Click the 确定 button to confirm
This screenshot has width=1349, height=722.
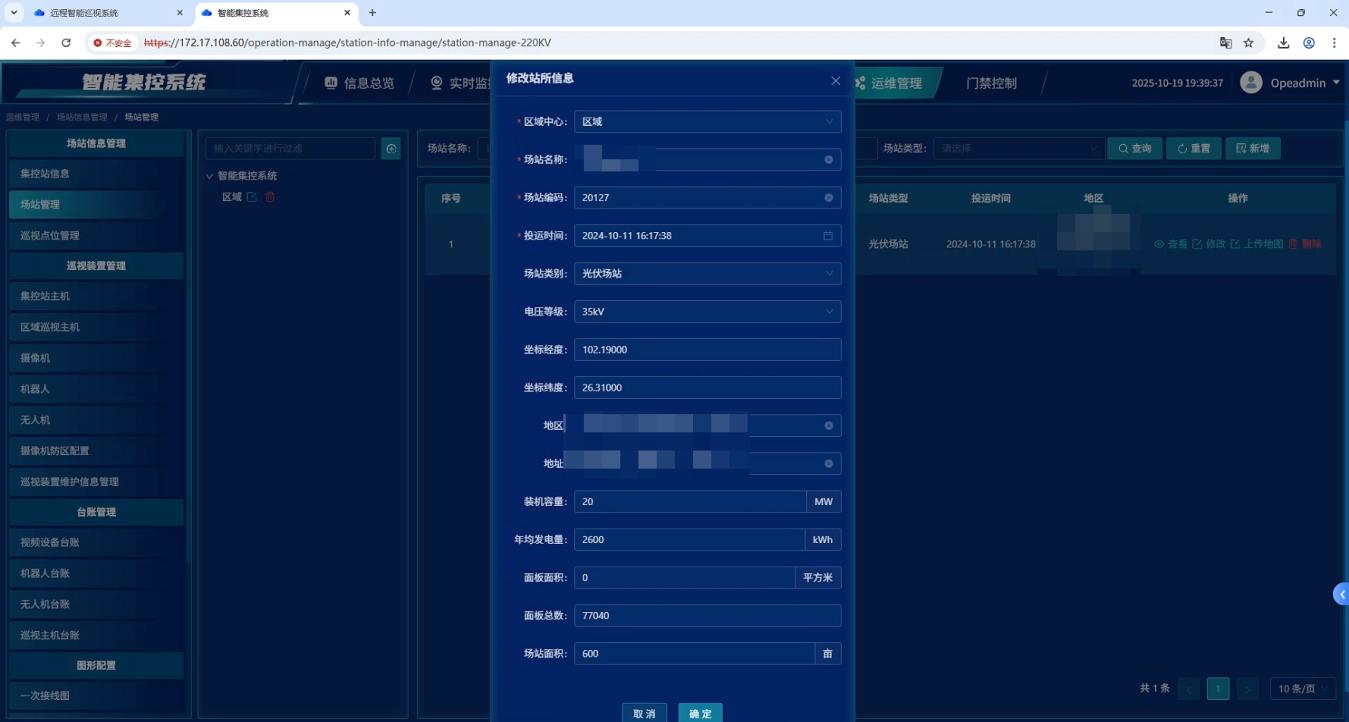[x=700, y=713]
